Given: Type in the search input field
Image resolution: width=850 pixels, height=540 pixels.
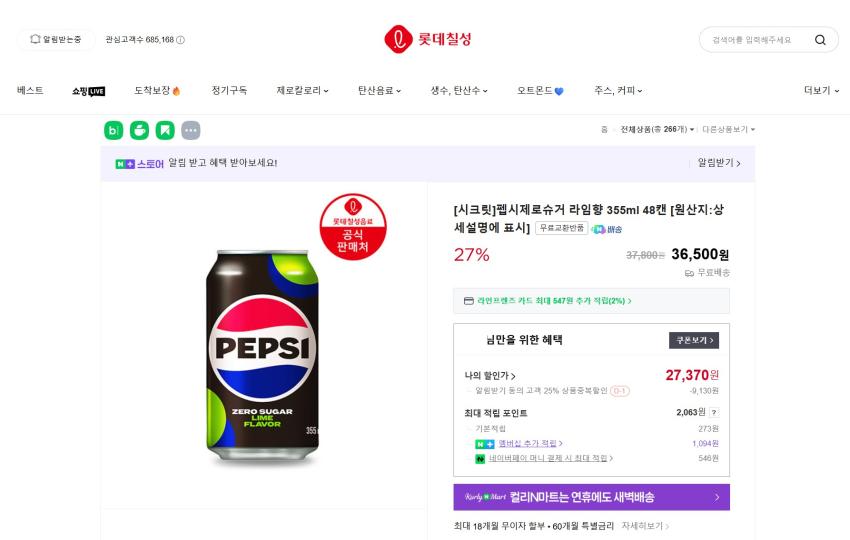Looking at the screenshot, I should pyautogui.click(x=754, y=40).
